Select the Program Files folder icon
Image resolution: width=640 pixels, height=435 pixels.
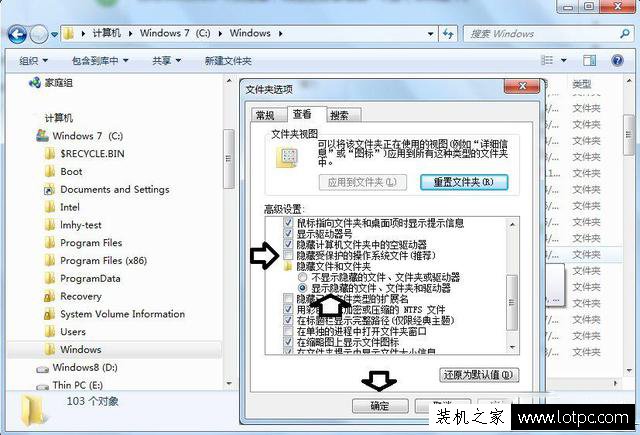tap(49, 243)
